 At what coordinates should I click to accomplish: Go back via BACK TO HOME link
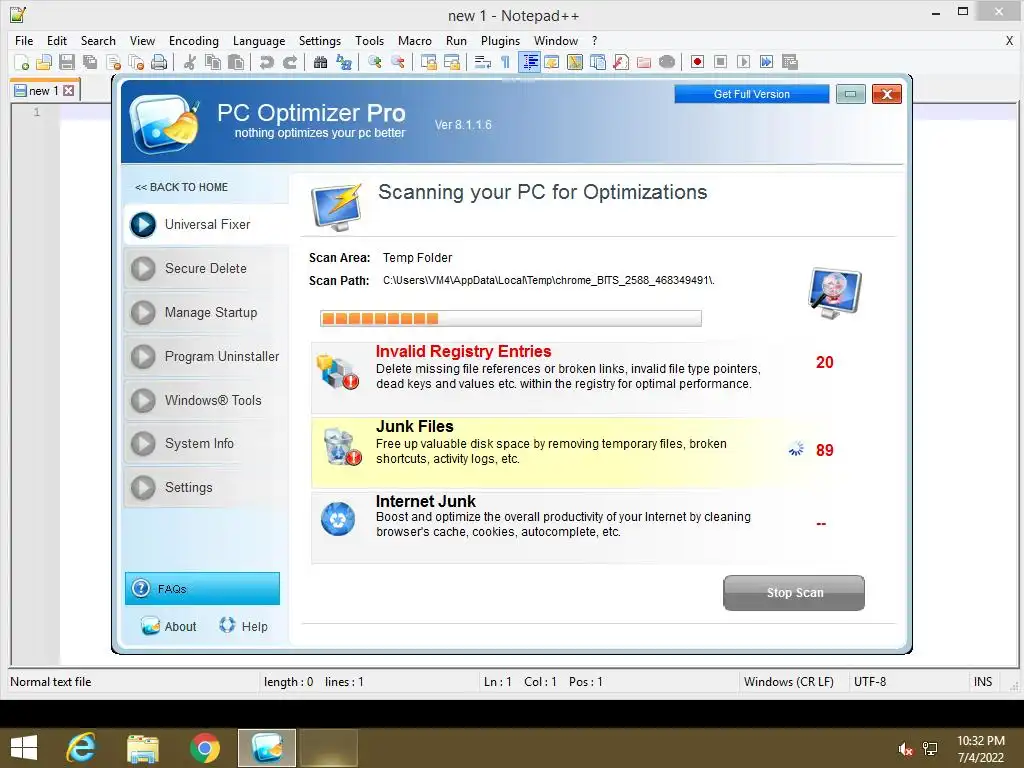pyautogui.click(x=181, y=187)
